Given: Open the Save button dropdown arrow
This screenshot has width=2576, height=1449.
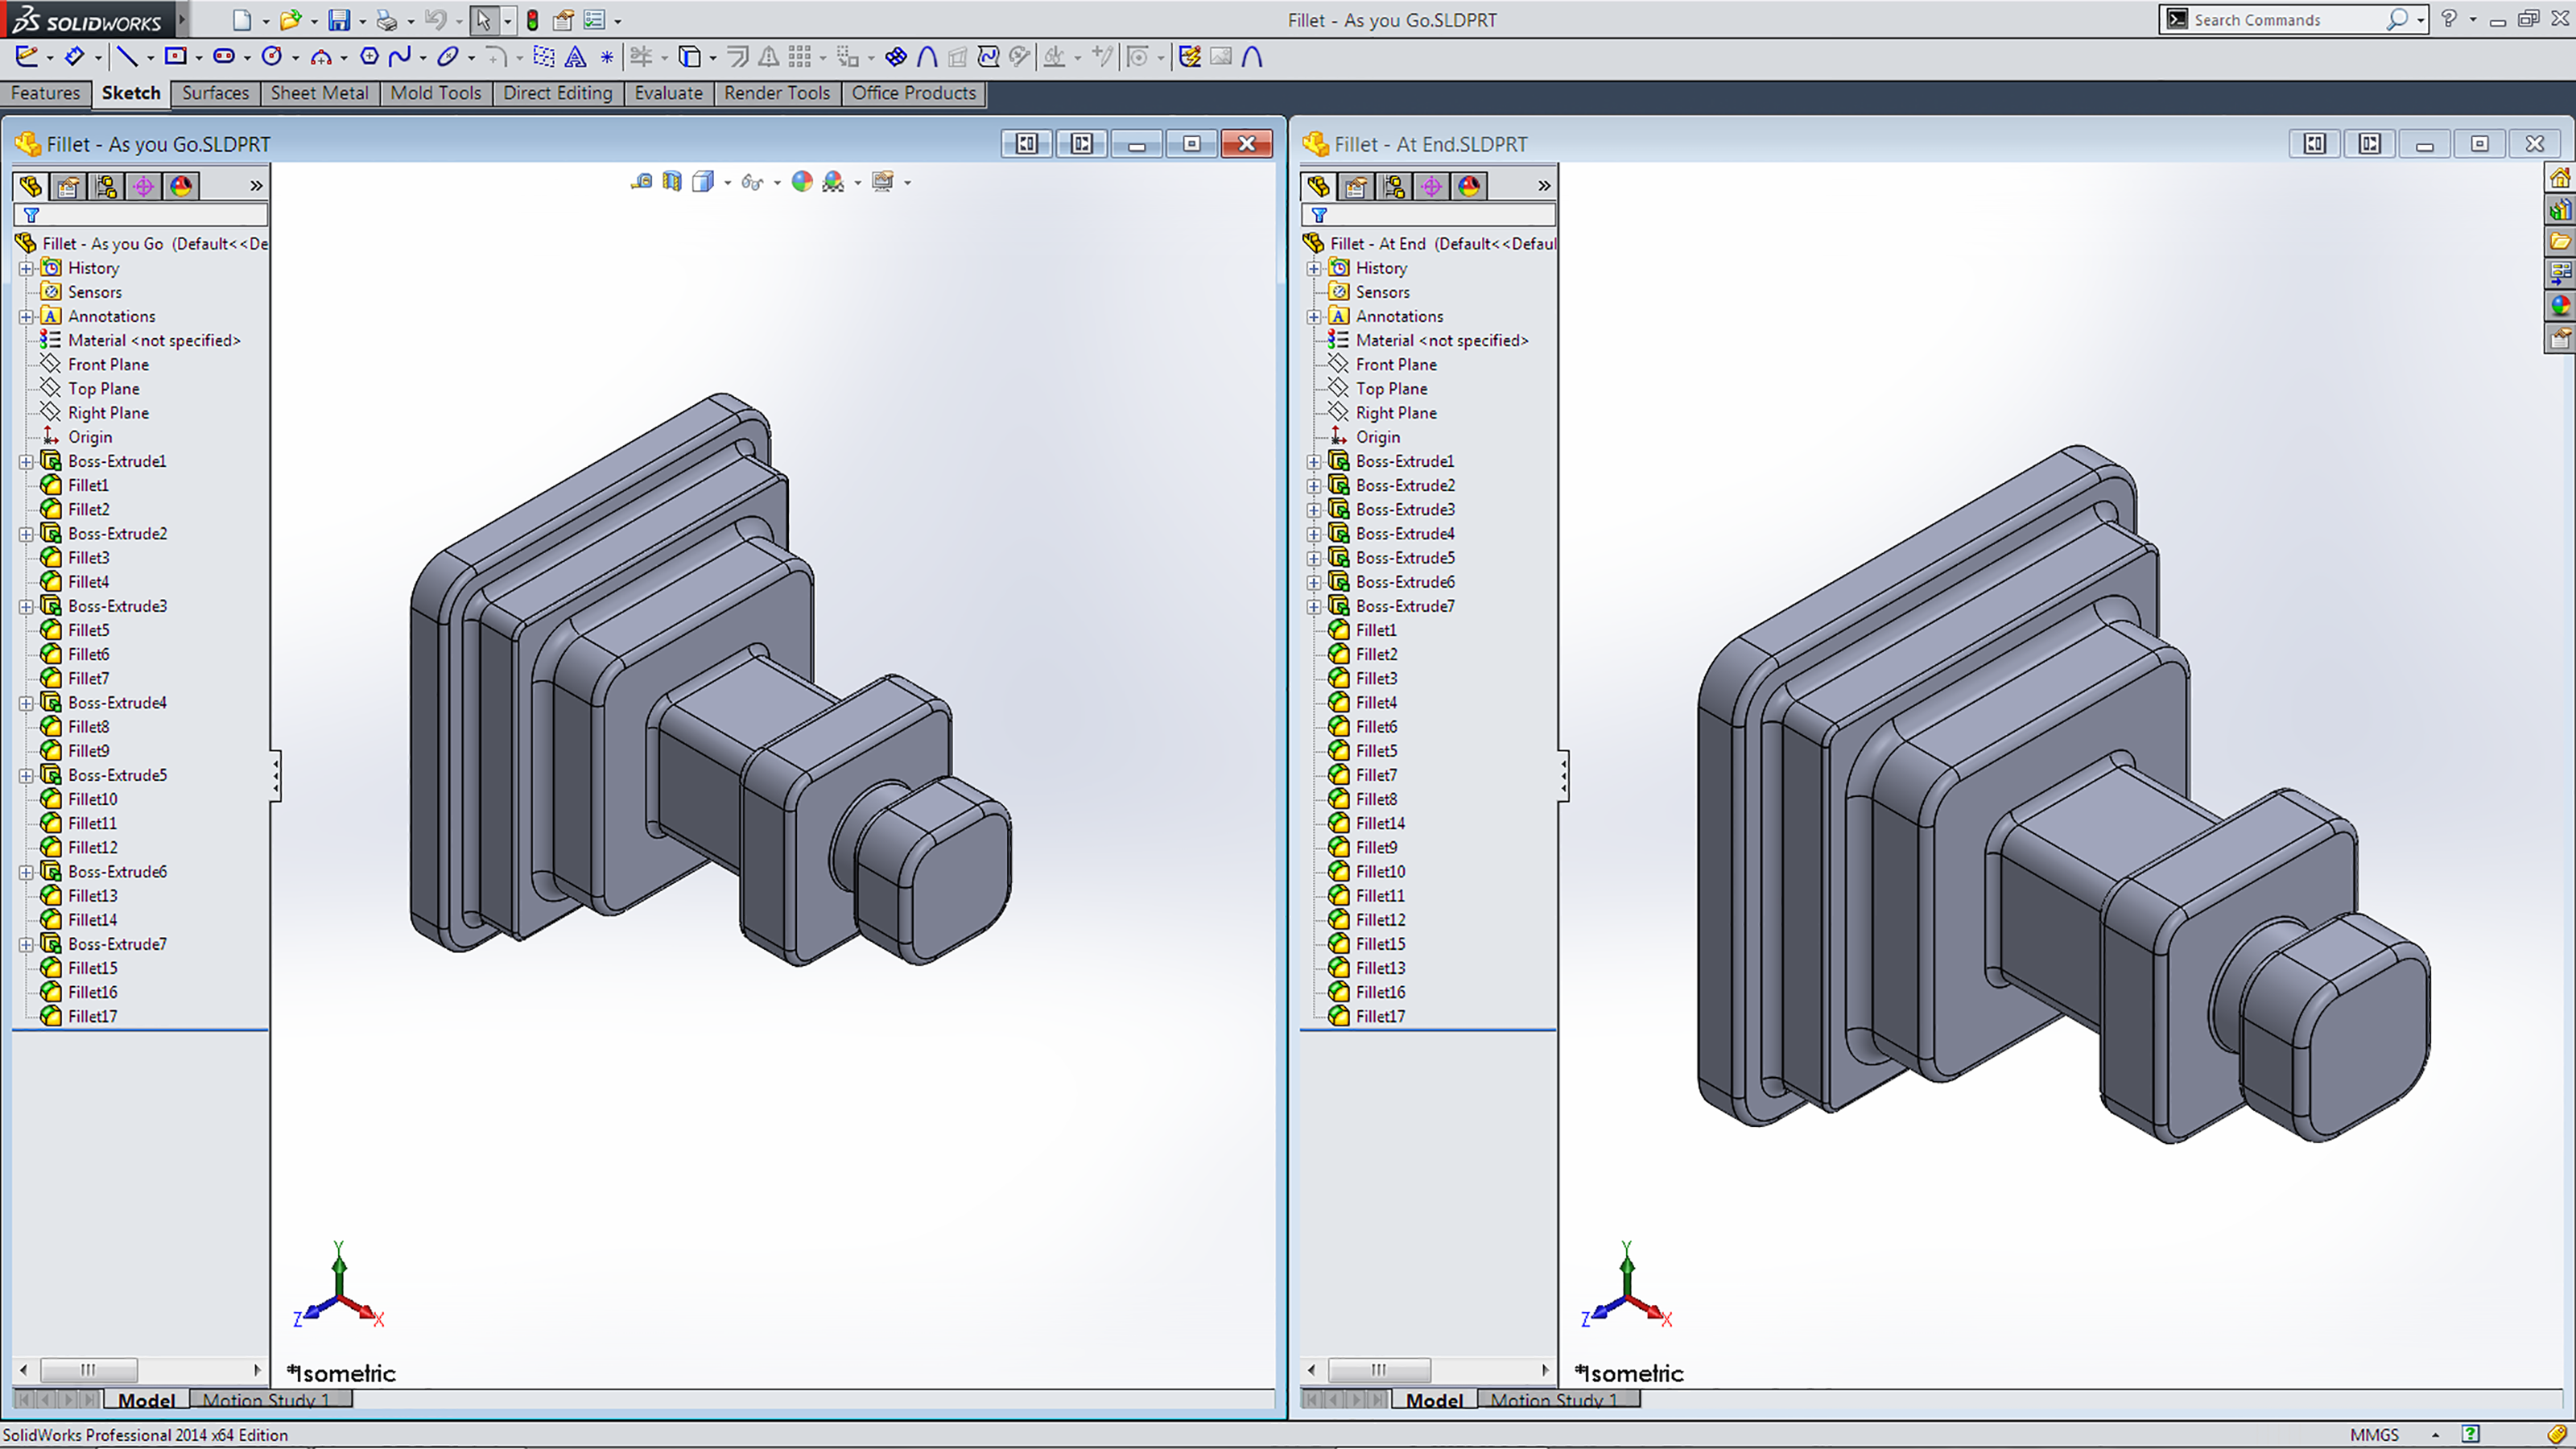Looking at the screenshot, I should tap(362, 21).
